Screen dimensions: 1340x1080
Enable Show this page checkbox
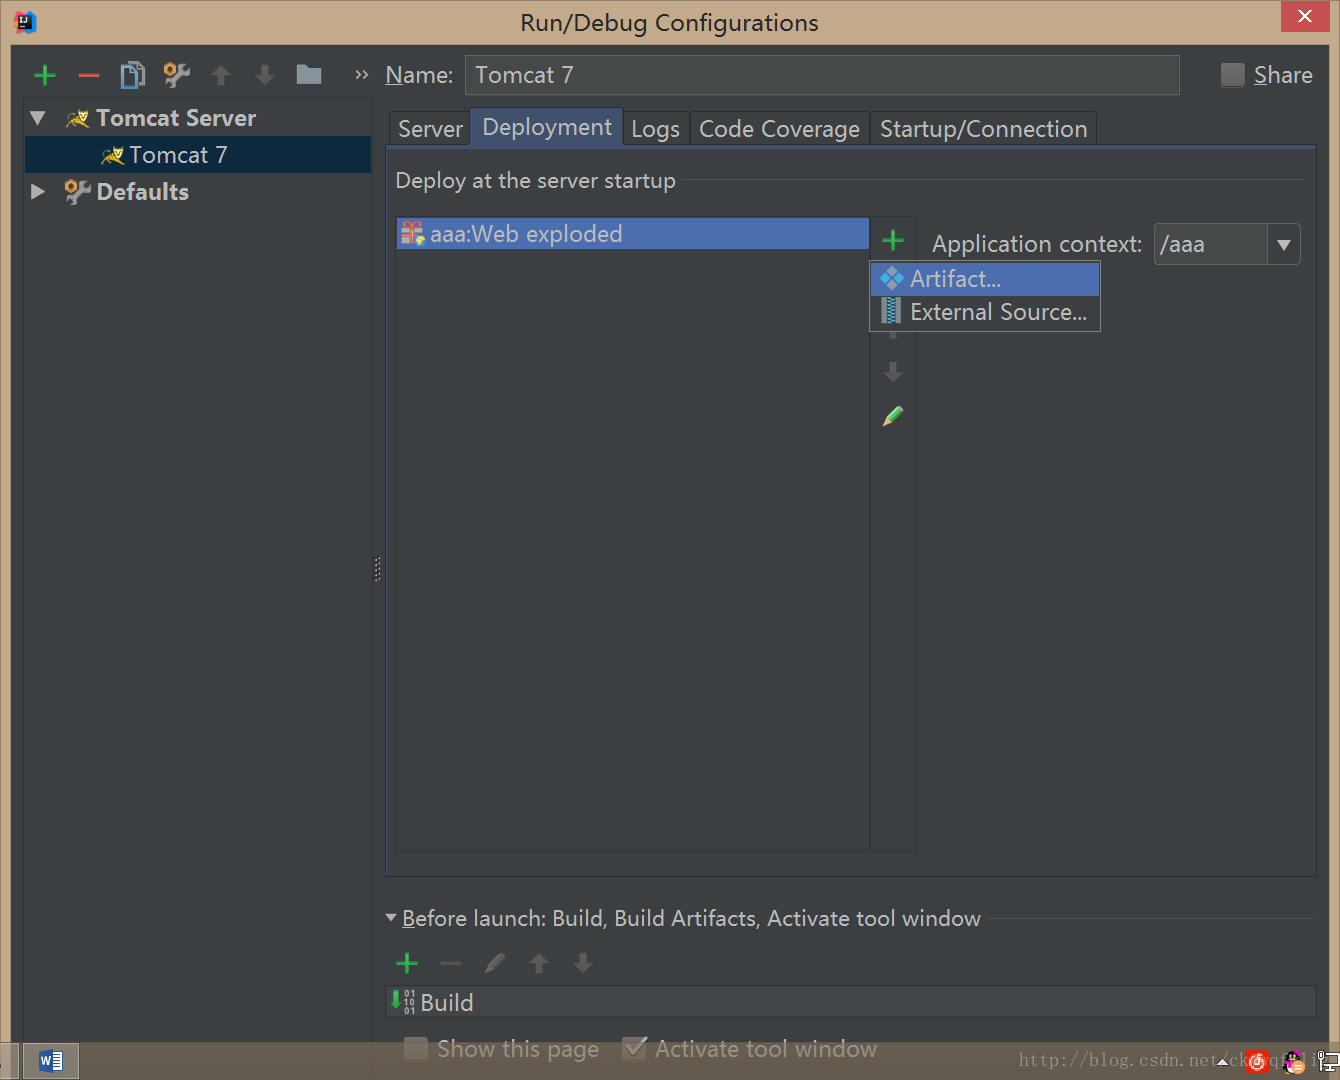416,1049
